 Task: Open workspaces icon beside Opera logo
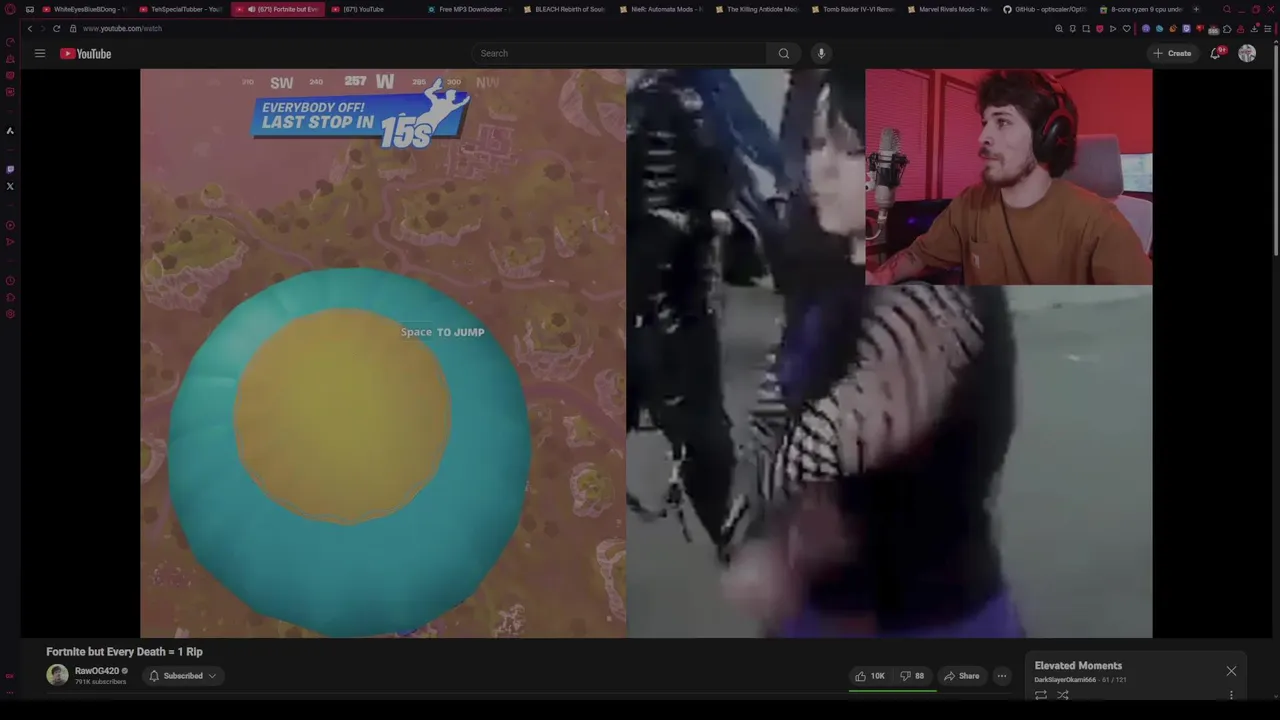[x=29, y=9]
